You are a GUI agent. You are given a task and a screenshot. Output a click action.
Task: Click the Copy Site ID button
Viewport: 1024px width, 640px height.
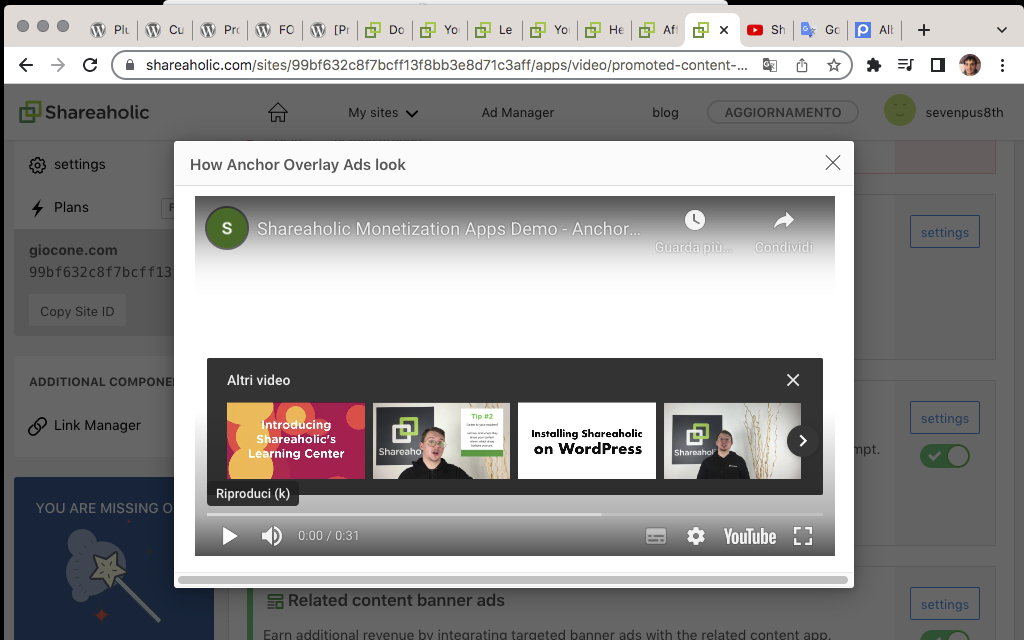pos(77,312)
